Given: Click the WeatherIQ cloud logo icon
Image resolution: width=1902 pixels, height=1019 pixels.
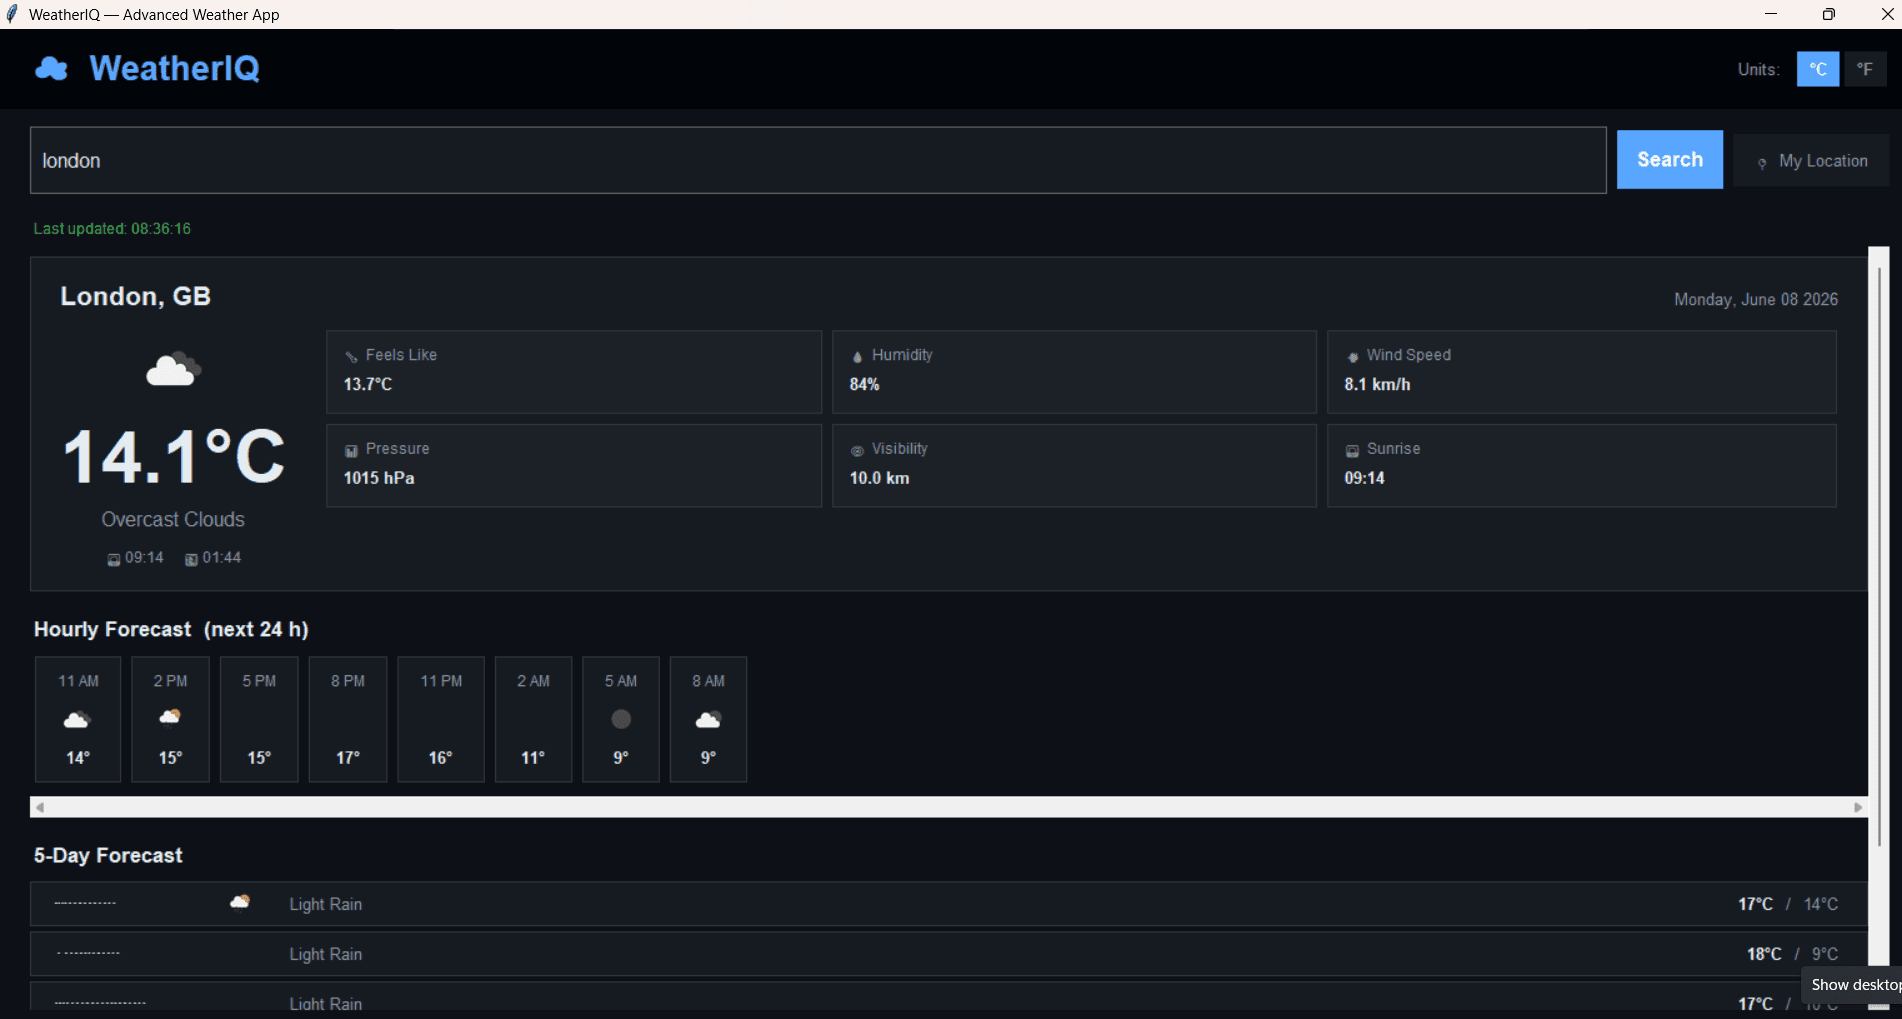Looking at the screenshot, I should (51, 69).
